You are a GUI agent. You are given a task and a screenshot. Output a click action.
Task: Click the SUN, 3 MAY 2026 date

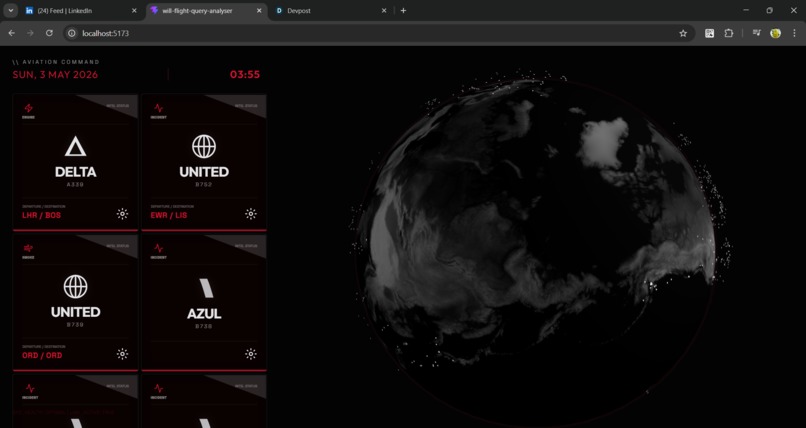[x=55, y=75]
